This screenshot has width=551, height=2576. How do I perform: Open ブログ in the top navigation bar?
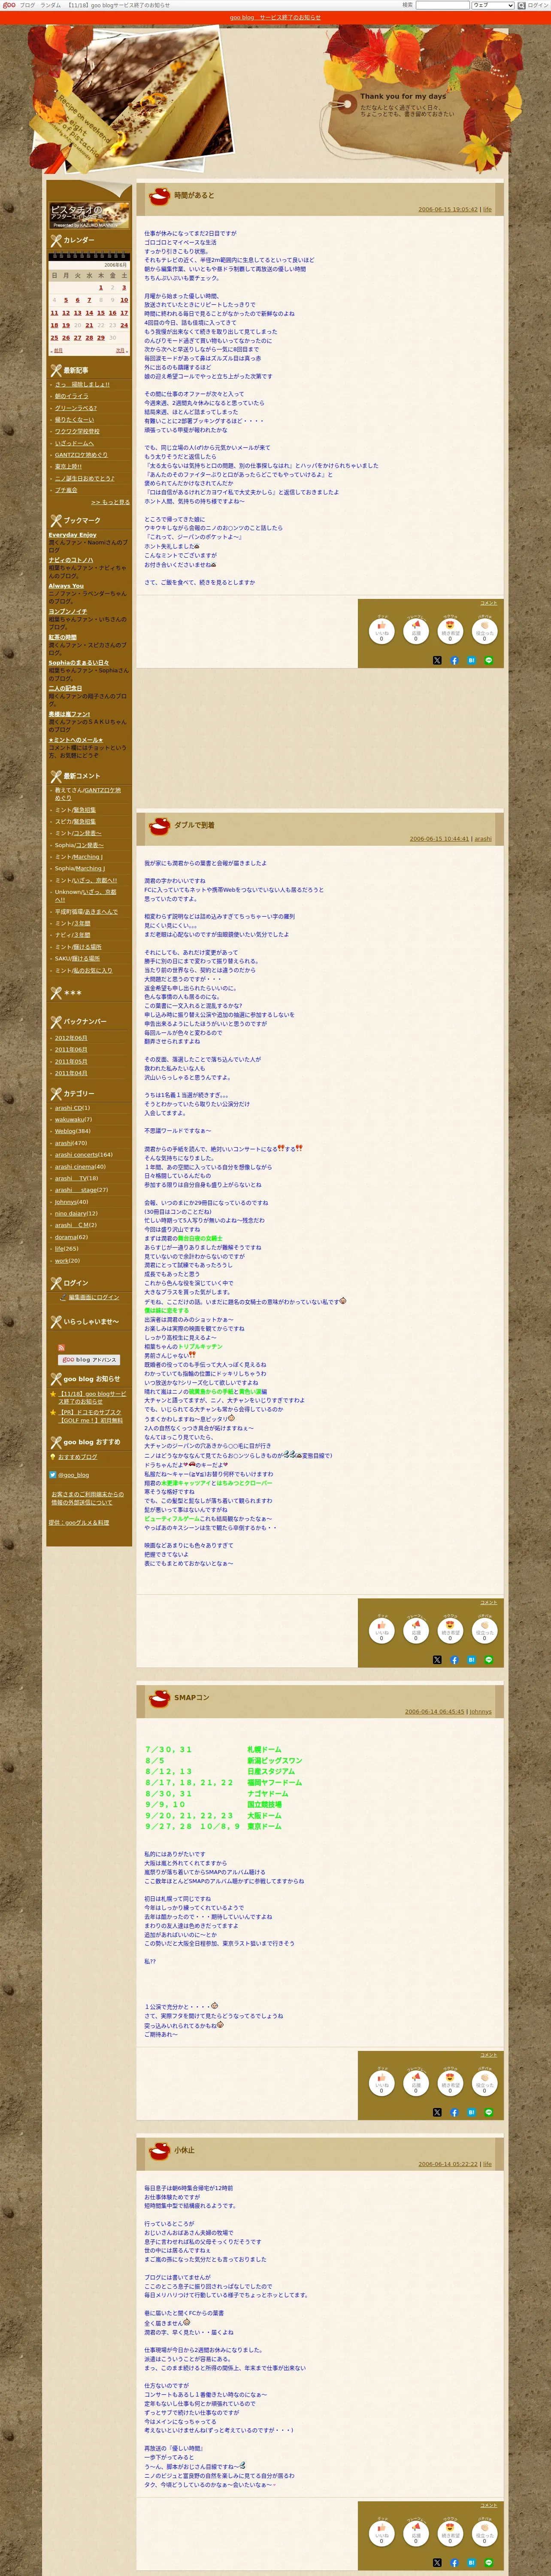[x=27, y=5]
